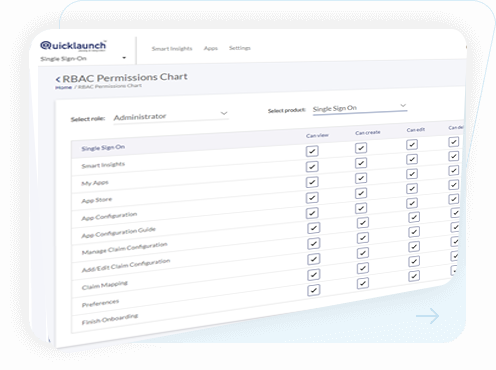Toggle Can view for Smart Insights
Viewport: 496px width, 370px height.
(x=312, y=151)
